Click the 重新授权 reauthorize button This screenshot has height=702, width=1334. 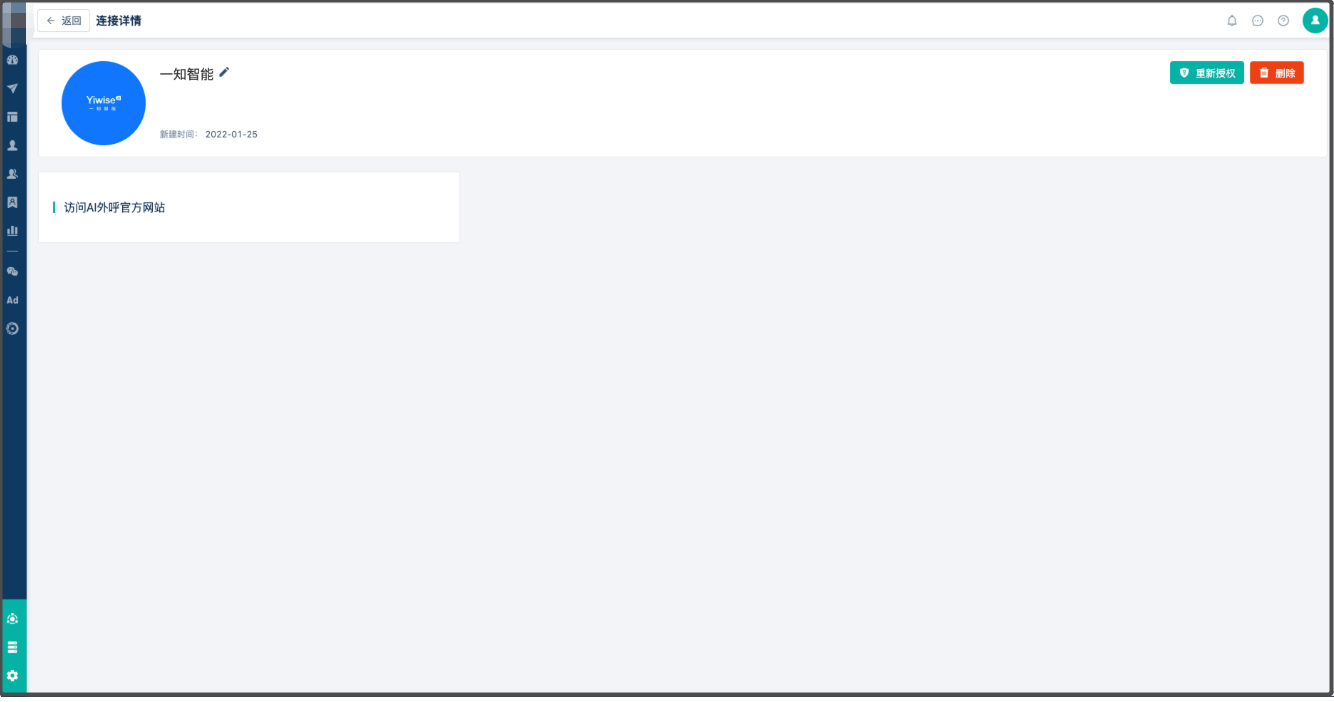pyautogui.click(x=1207, y=73)
